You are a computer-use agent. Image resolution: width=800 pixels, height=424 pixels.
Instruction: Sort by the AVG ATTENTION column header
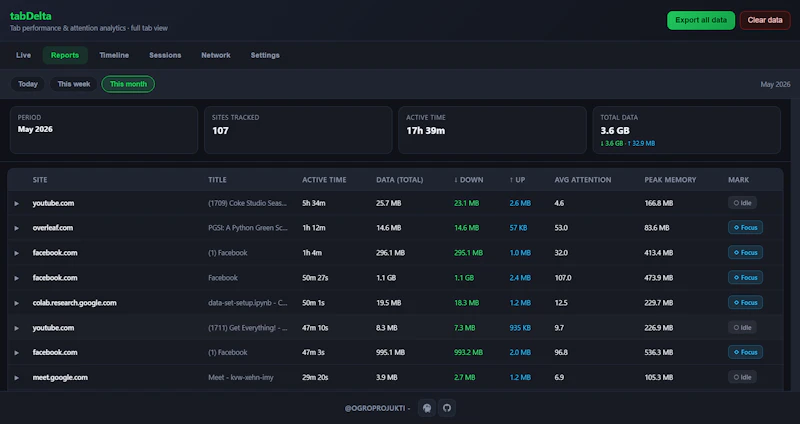point(583,180)
